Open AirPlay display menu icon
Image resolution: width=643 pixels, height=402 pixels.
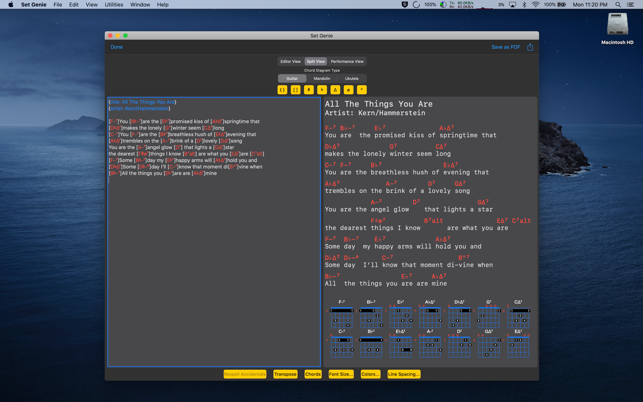coord(513,5)
